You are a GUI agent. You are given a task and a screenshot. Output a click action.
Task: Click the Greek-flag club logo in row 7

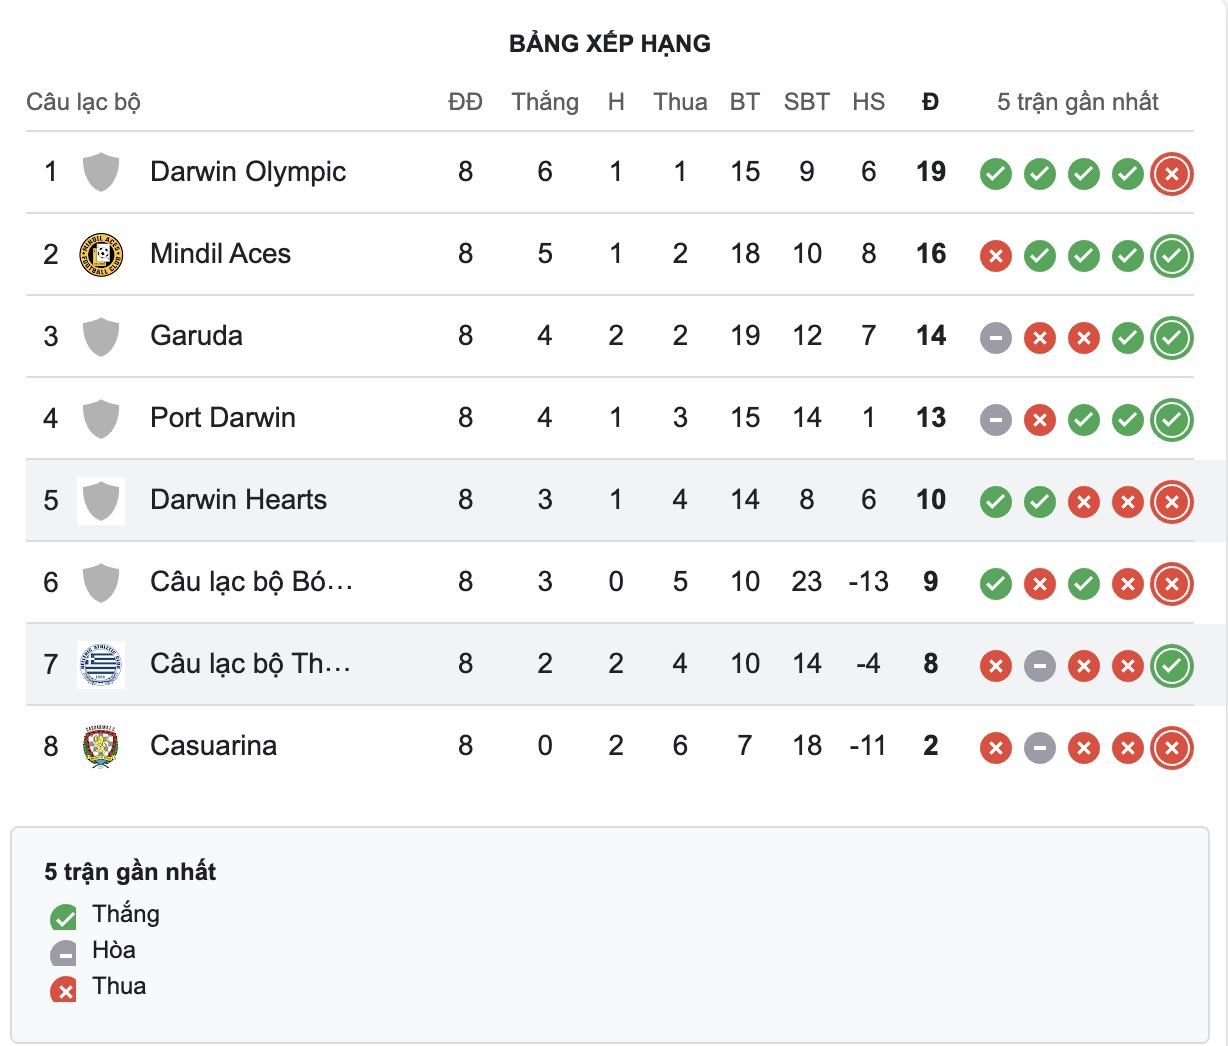[x=101, y=665]
